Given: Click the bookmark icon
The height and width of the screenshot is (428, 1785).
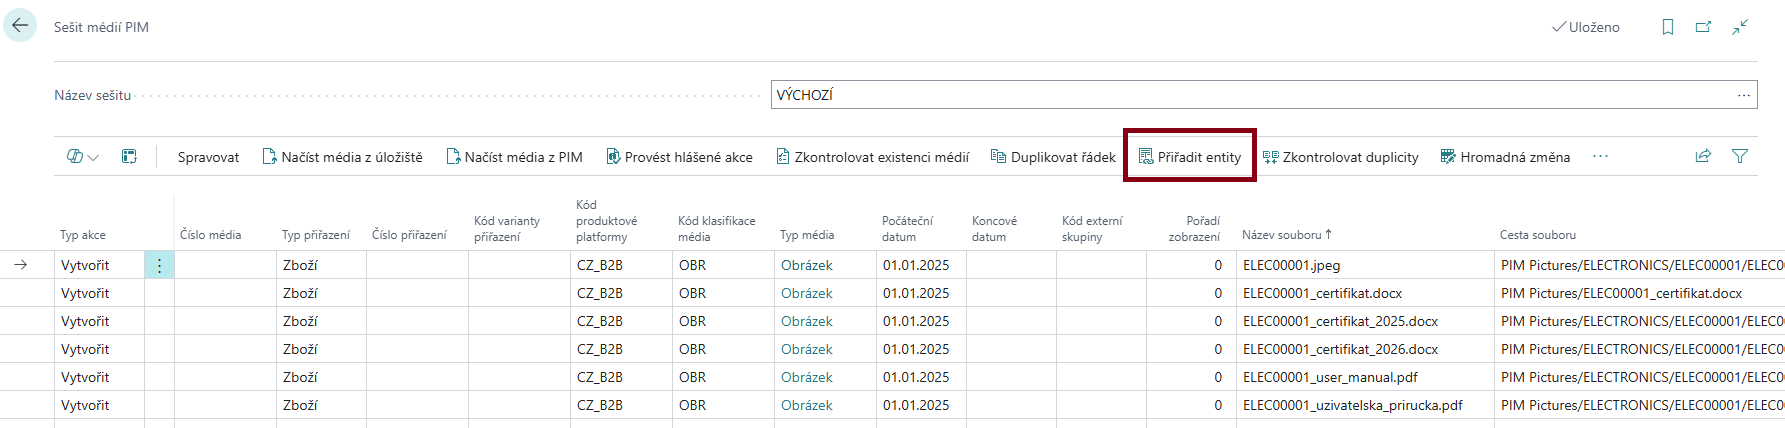Looking at the screenshot, I should click(x=1667, y=27).
